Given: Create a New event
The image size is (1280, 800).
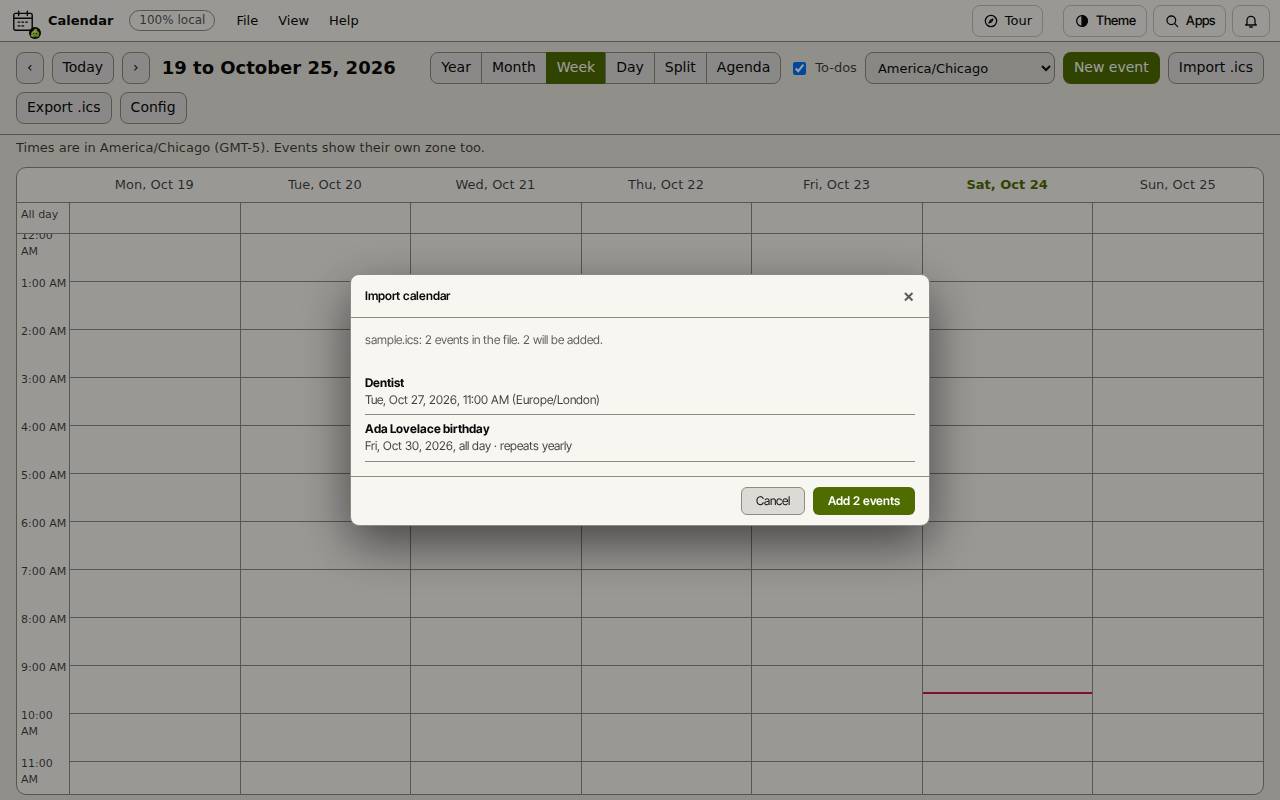Looking at the screenshot, I should pyautogui.click(x=1111, y=68).
